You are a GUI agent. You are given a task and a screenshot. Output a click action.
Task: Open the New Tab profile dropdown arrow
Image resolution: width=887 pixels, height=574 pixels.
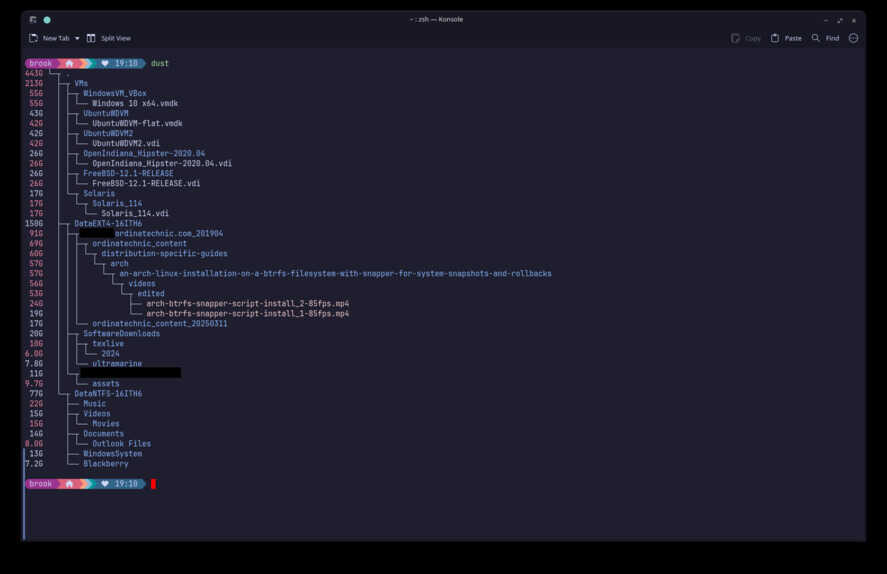[77, 38]
